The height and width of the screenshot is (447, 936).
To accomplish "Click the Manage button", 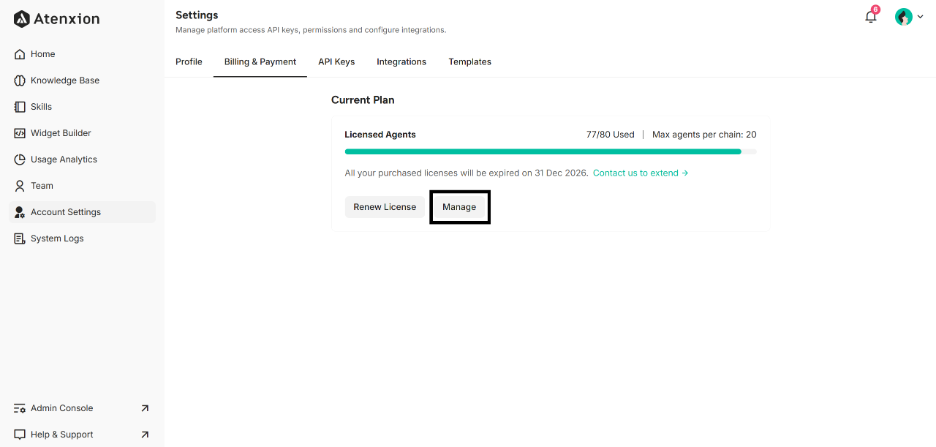I will (x=459, y=207).
